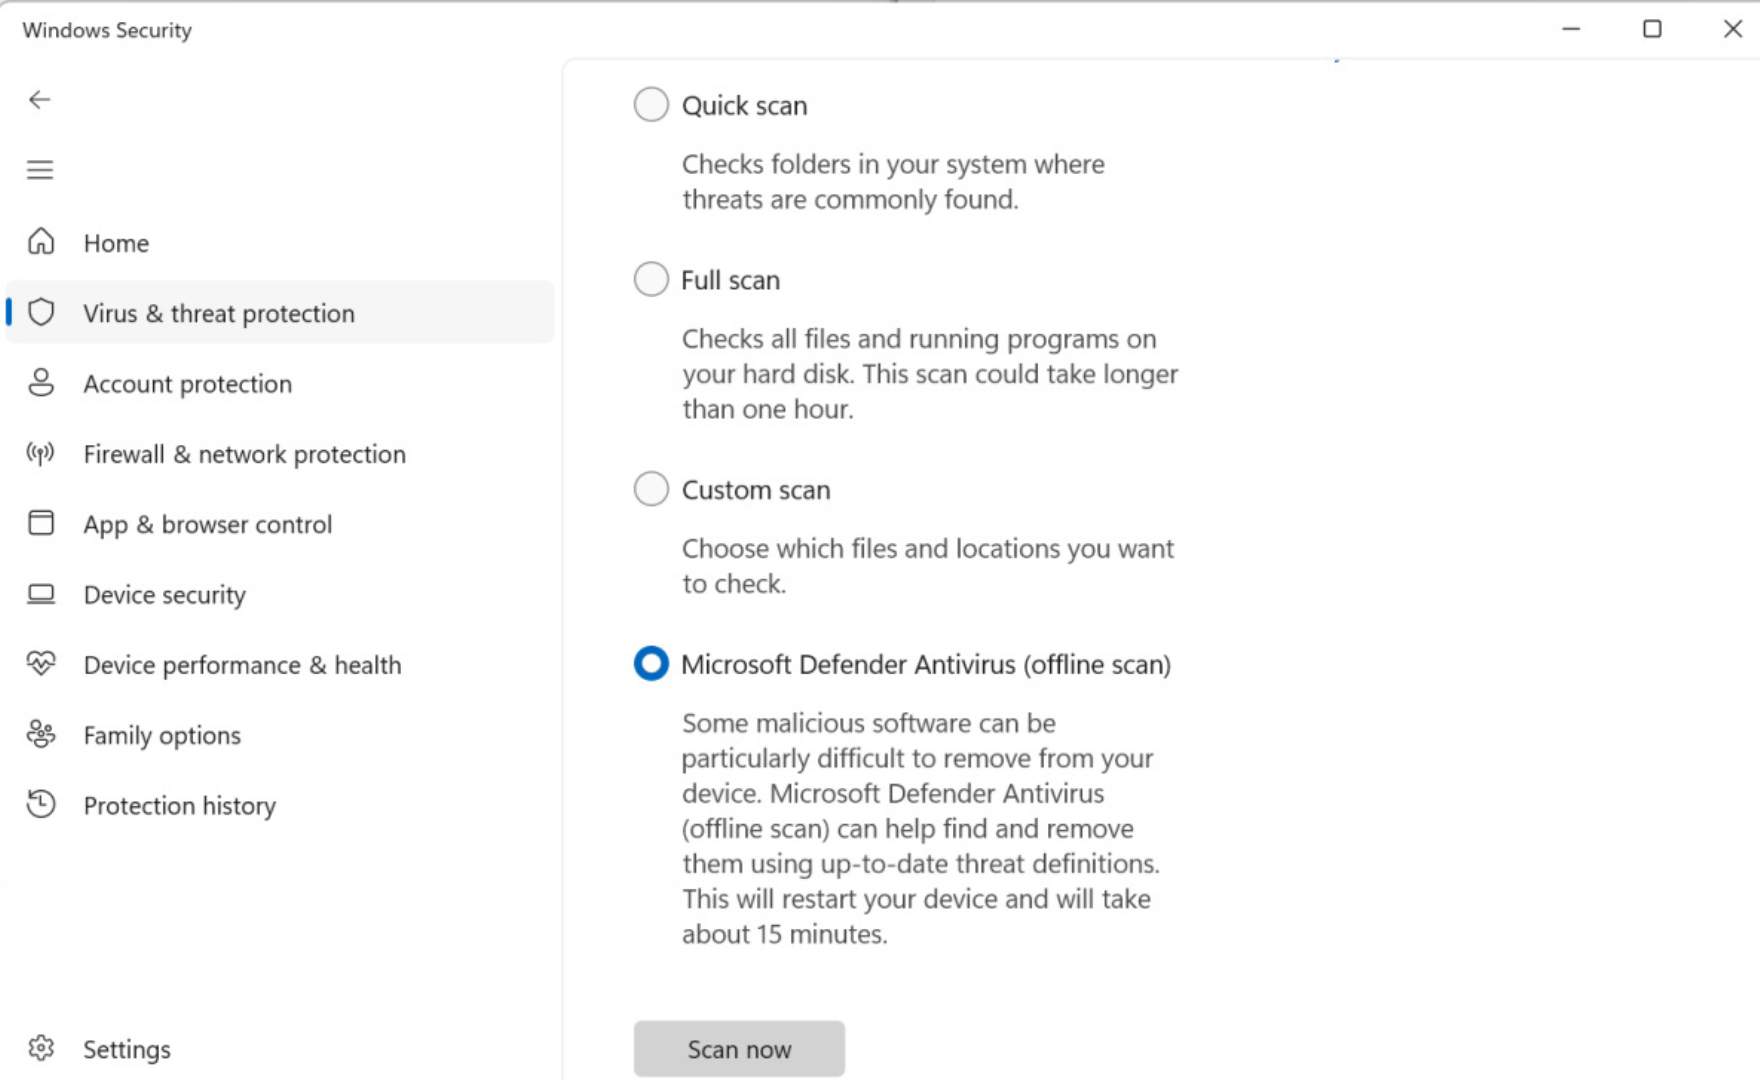The height and width of the screenshot is (1080, 1760).
Task: Click the Protection history clock icon
Action: click(x=41, y=805)
